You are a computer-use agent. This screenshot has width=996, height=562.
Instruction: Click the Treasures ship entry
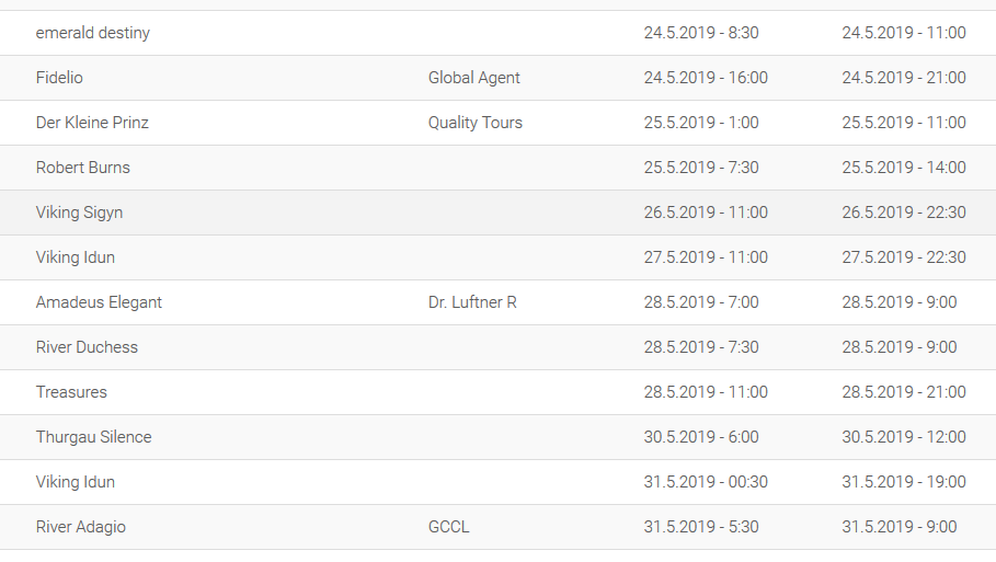[x=71, y=392]
